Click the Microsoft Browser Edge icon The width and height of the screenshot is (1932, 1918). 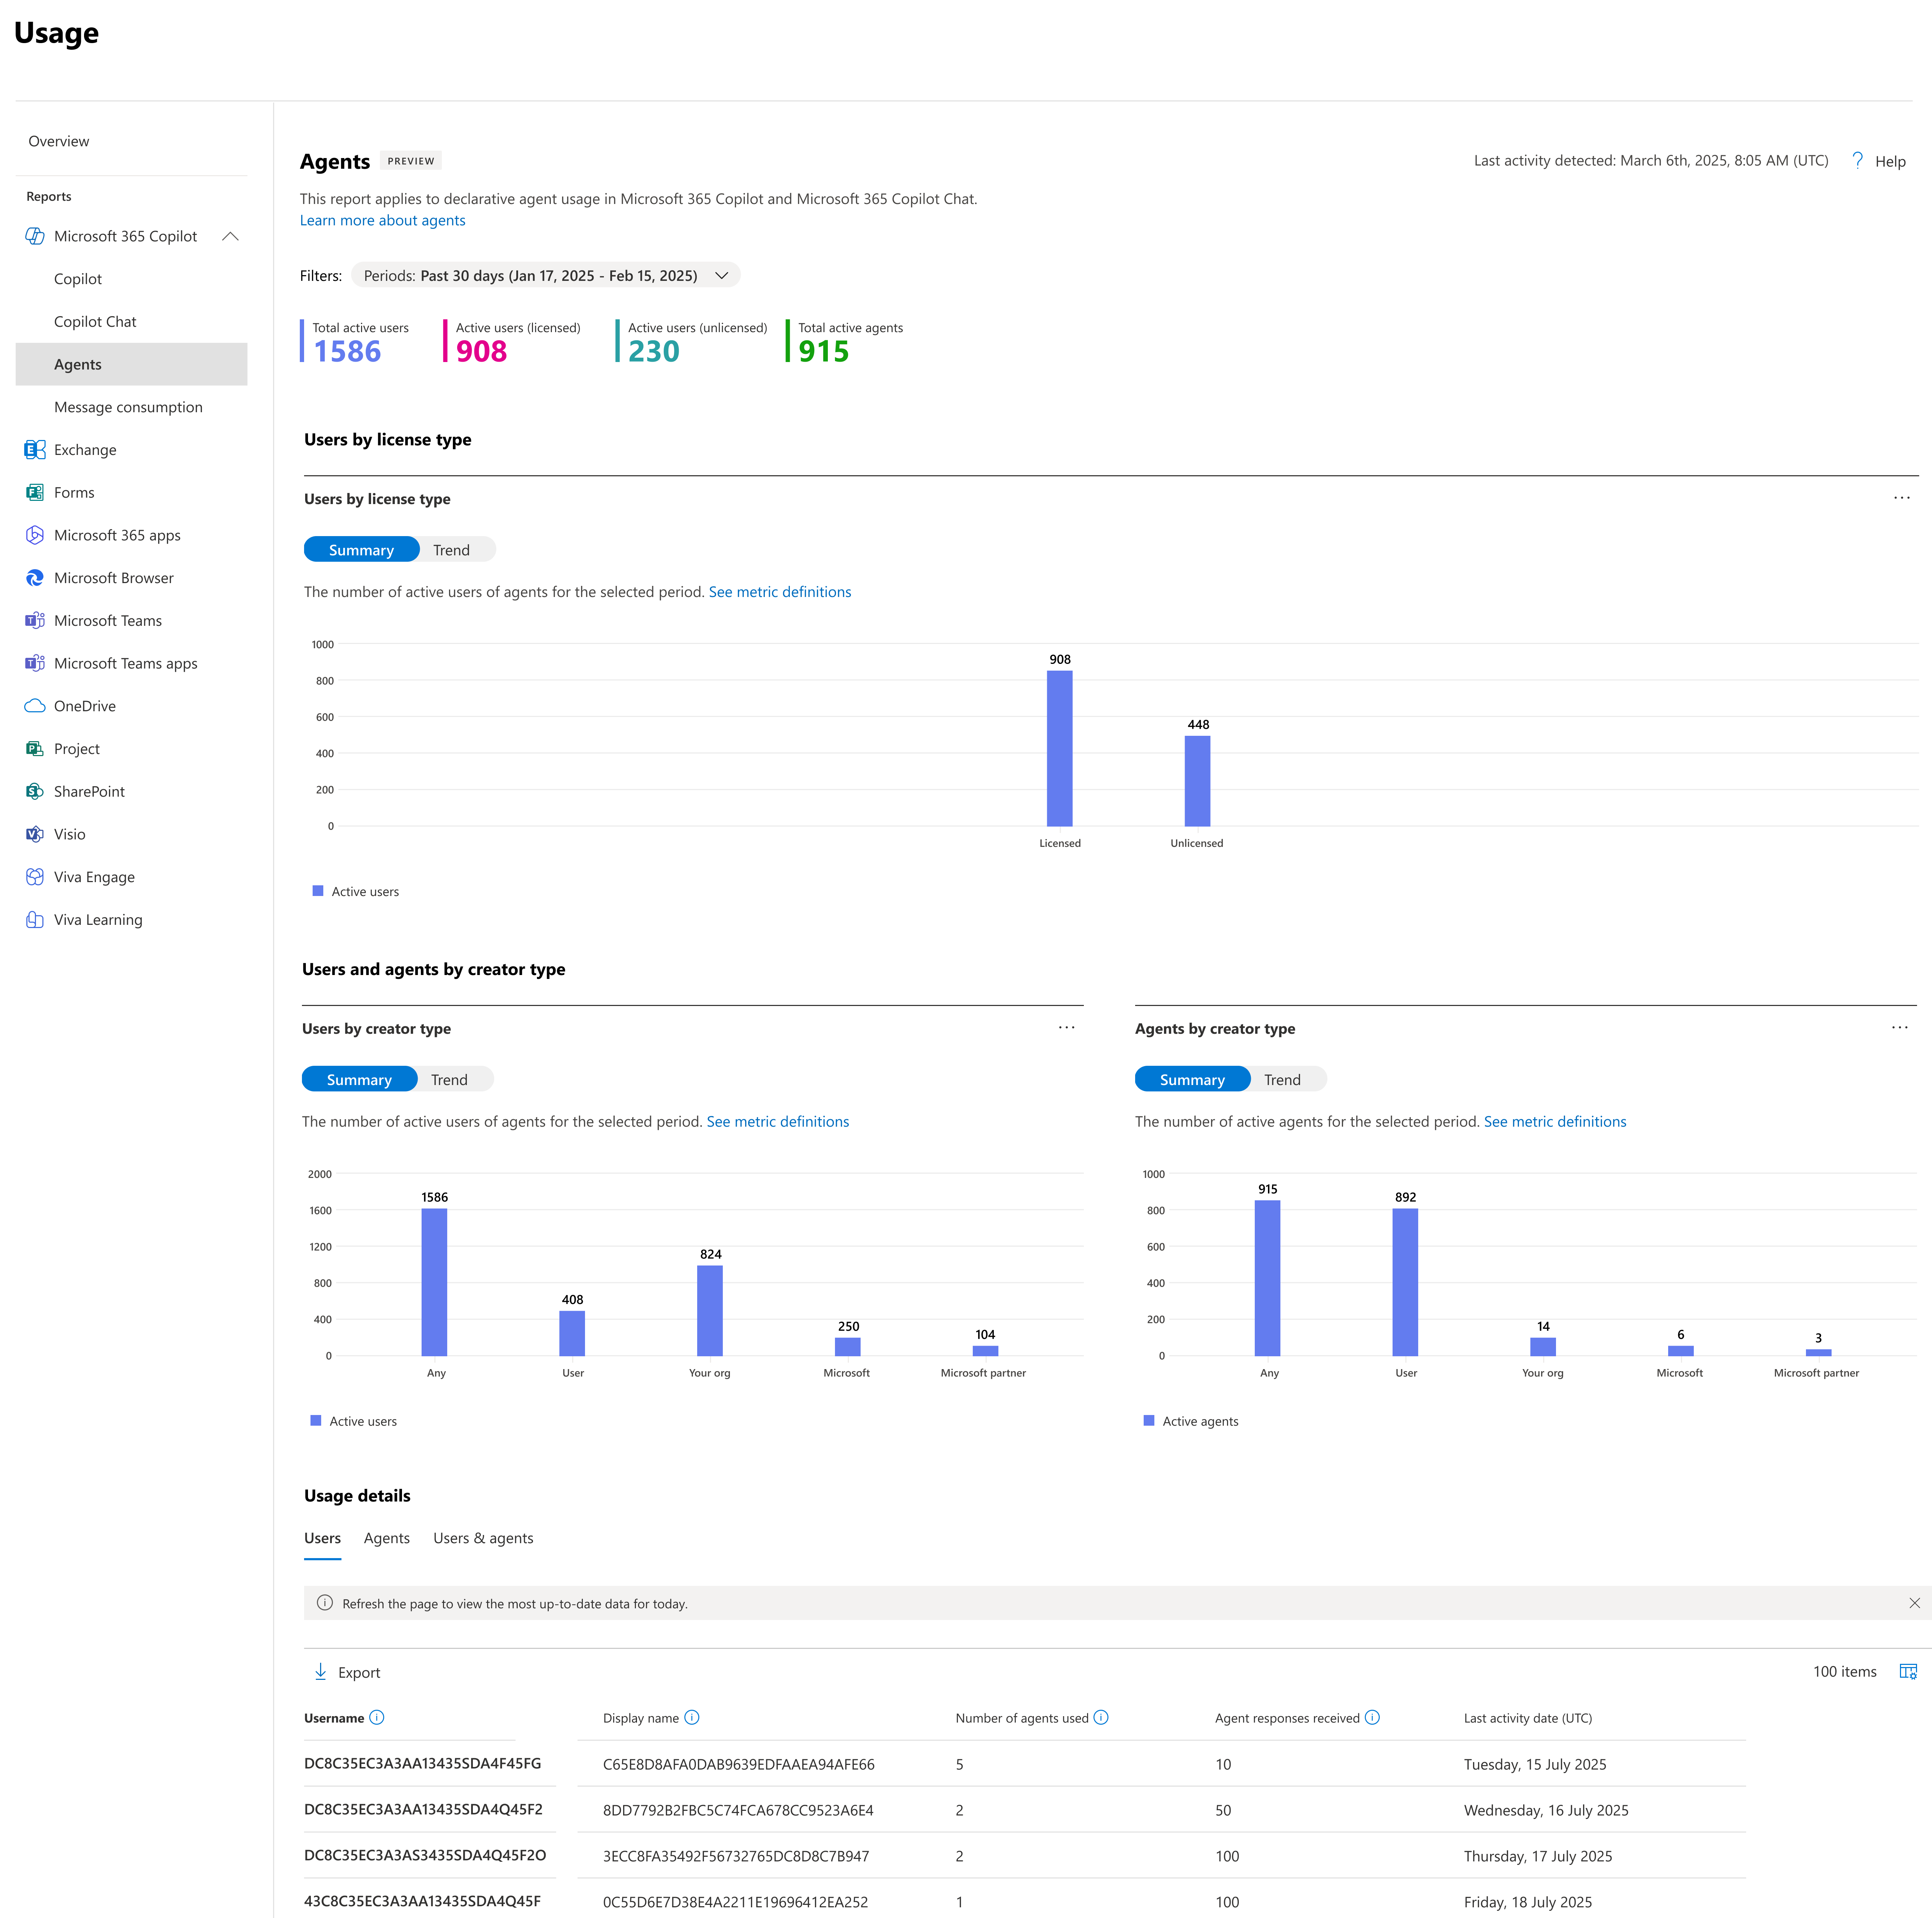(35, 578)
